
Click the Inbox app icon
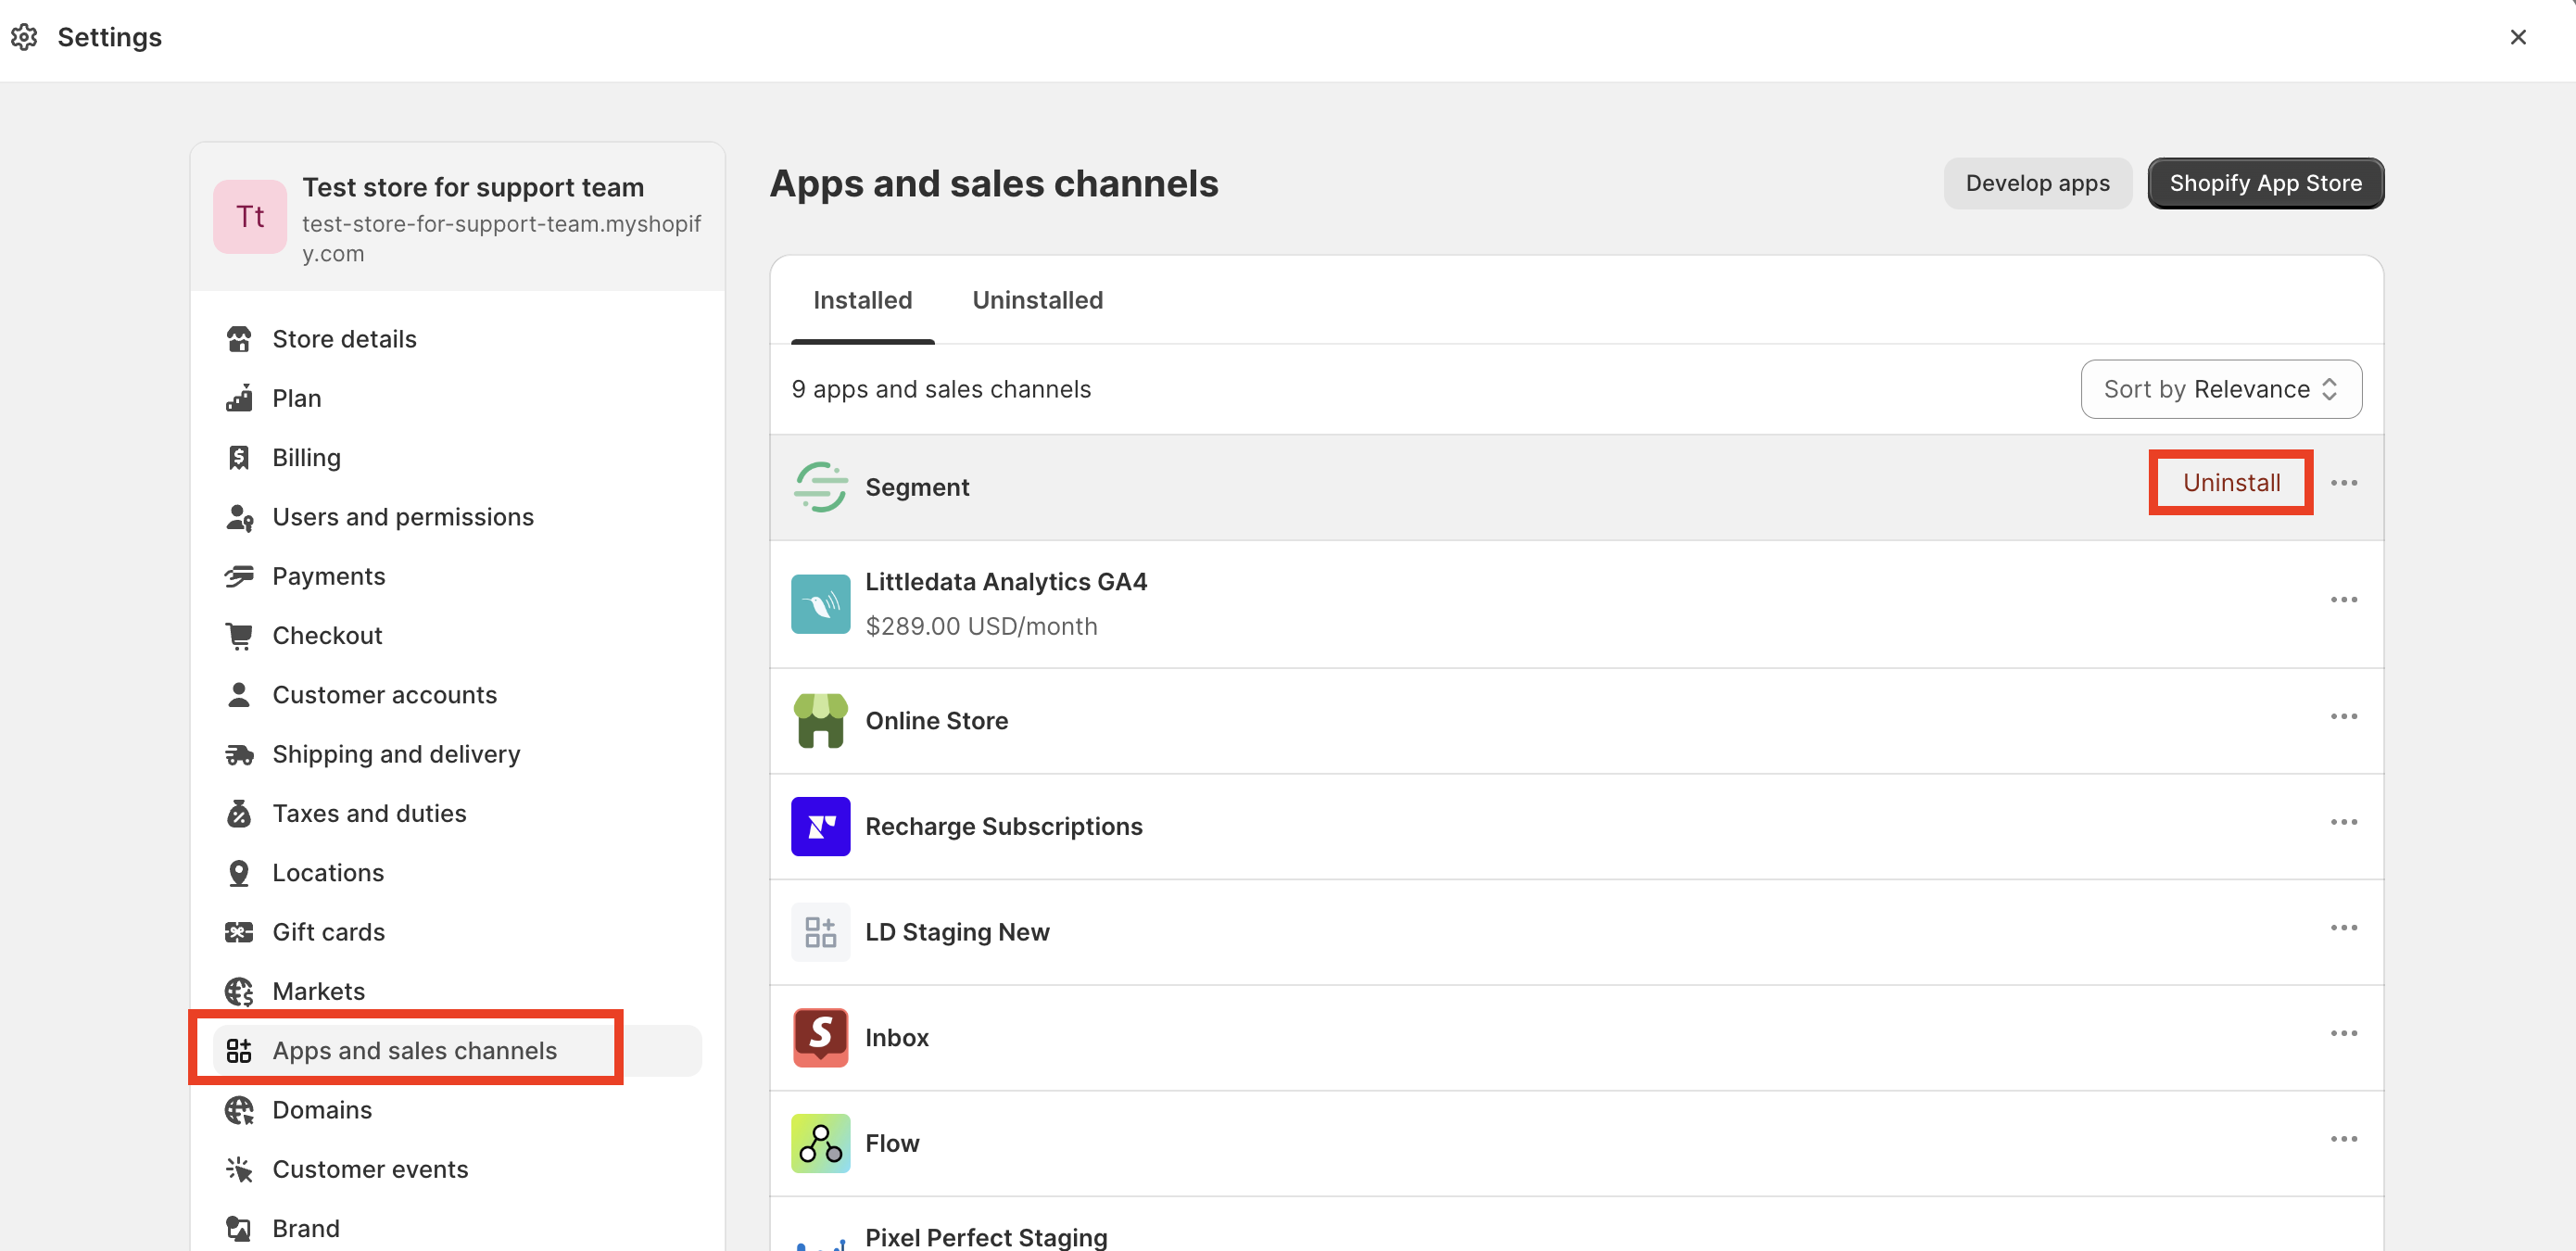pos(820,1037)
